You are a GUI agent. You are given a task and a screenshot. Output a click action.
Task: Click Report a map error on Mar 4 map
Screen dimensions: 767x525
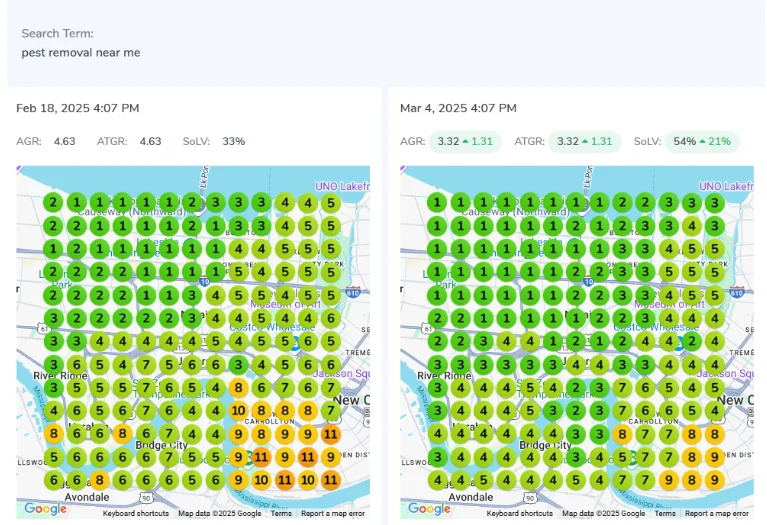point(717,513)
